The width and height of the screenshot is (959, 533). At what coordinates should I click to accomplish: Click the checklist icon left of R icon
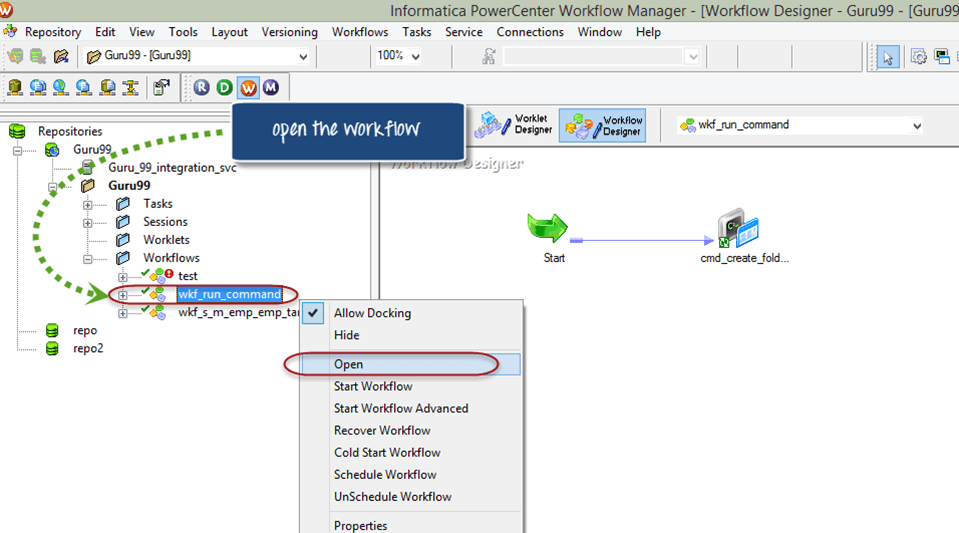161,88
